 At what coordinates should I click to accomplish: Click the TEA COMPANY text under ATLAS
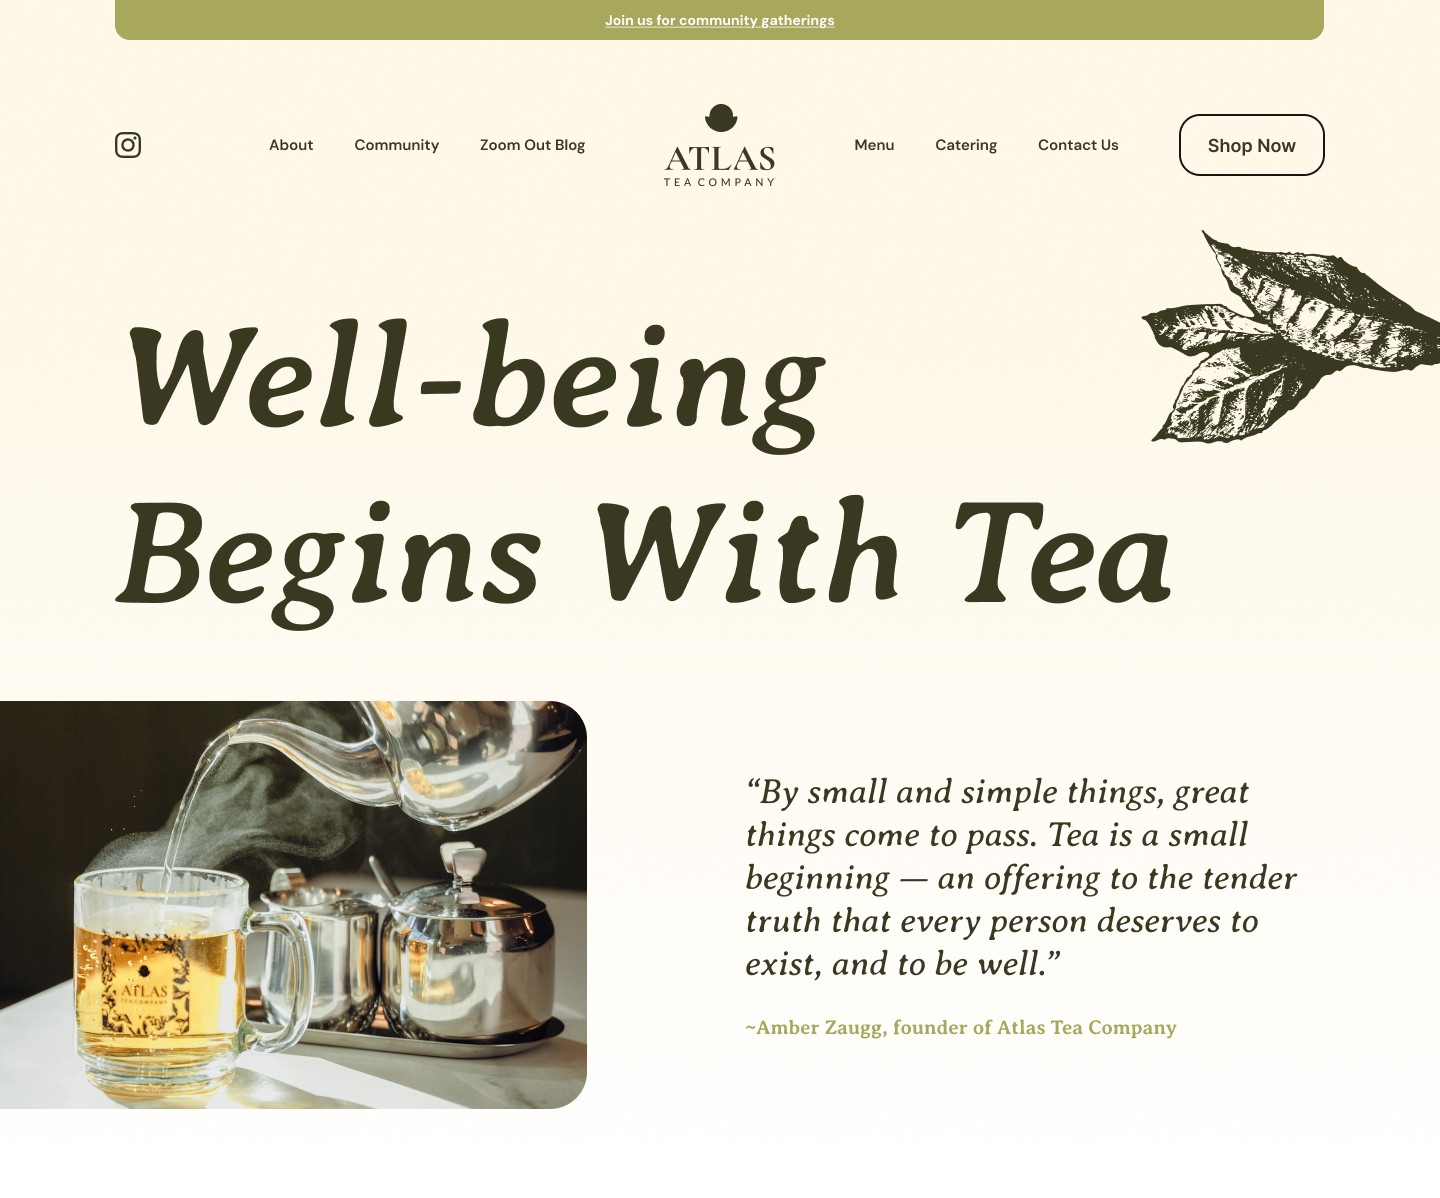click(720, 182)
